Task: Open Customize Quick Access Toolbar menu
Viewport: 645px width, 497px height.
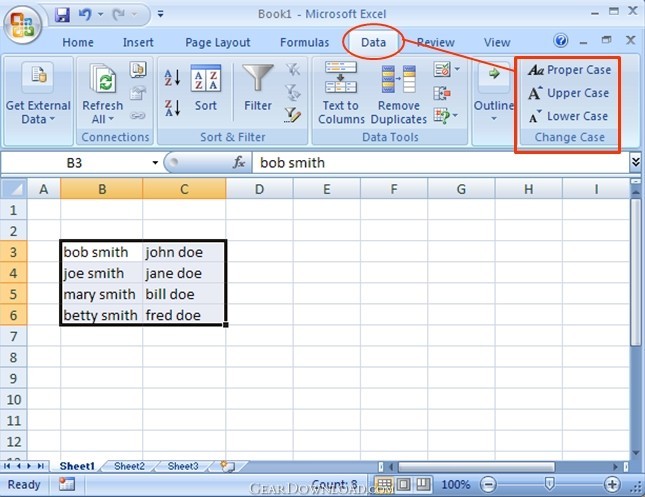Action: coord(160,15)
